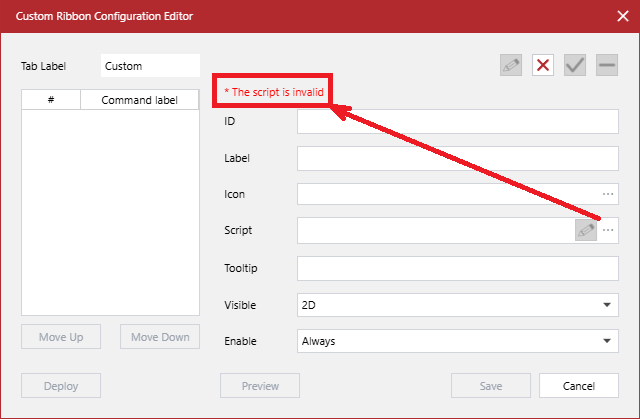Click the minus remove icon

pos(607,66)
